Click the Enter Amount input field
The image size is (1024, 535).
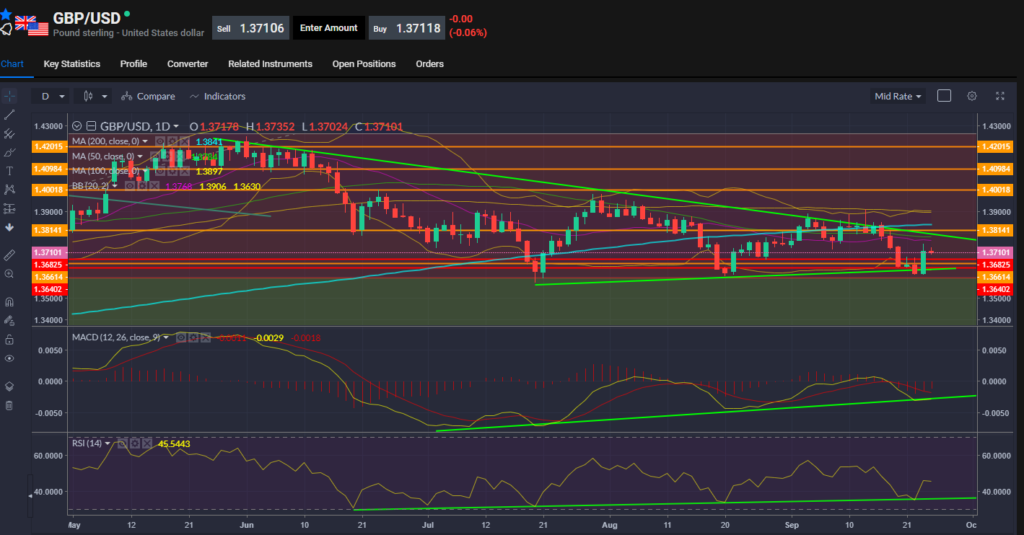point(329,28)
